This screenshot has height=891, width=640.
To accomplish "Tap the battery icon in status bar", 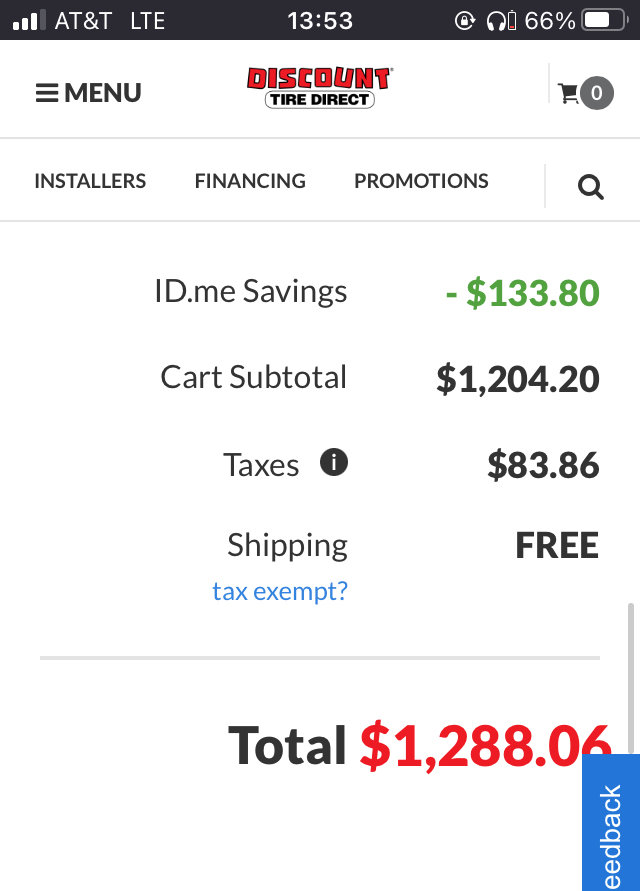I will coord(605,21).
